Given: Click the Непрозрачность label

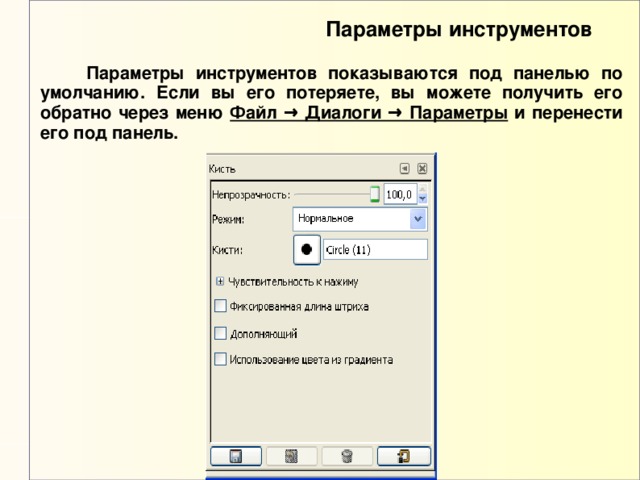Looking at the screenshot, I should point(251,195).
